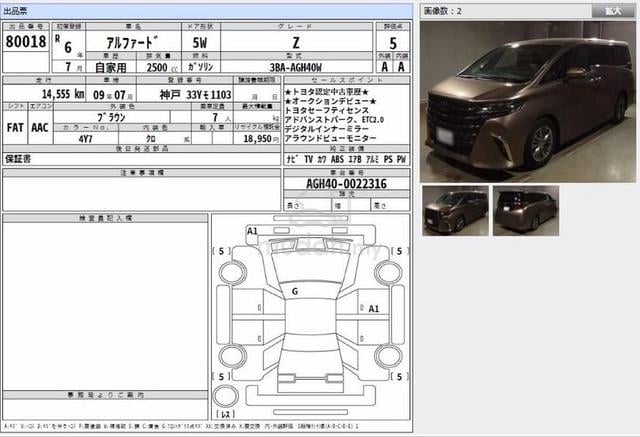
Task: Click the レス spare tire label
Action: pos(225,414)
